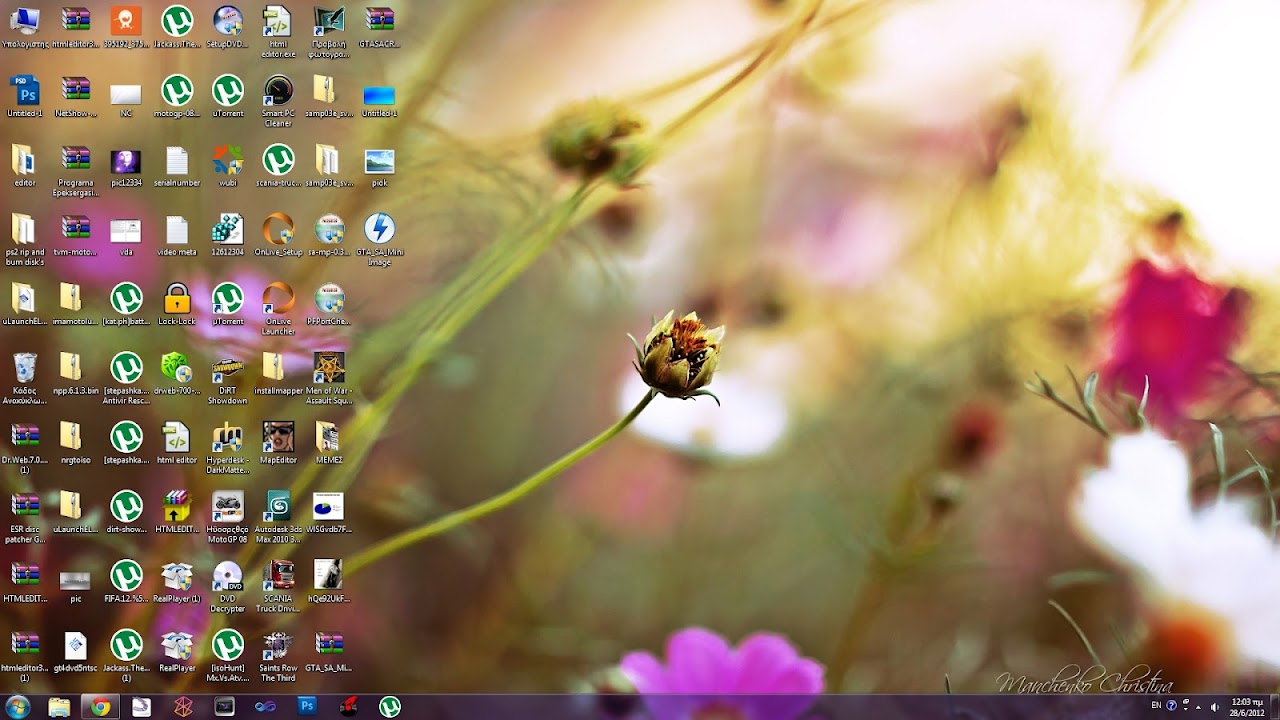This screenshot has width=1280, height=720.
Task: Click the Windows Start button
Action: (x=18, y=706)
